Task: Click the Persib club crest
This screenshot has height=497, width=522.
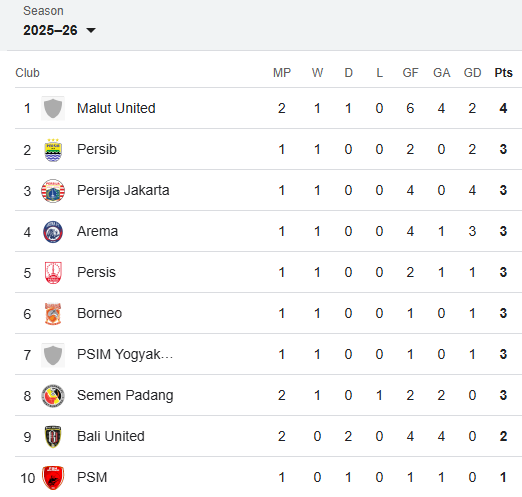Action: point(53,150)
